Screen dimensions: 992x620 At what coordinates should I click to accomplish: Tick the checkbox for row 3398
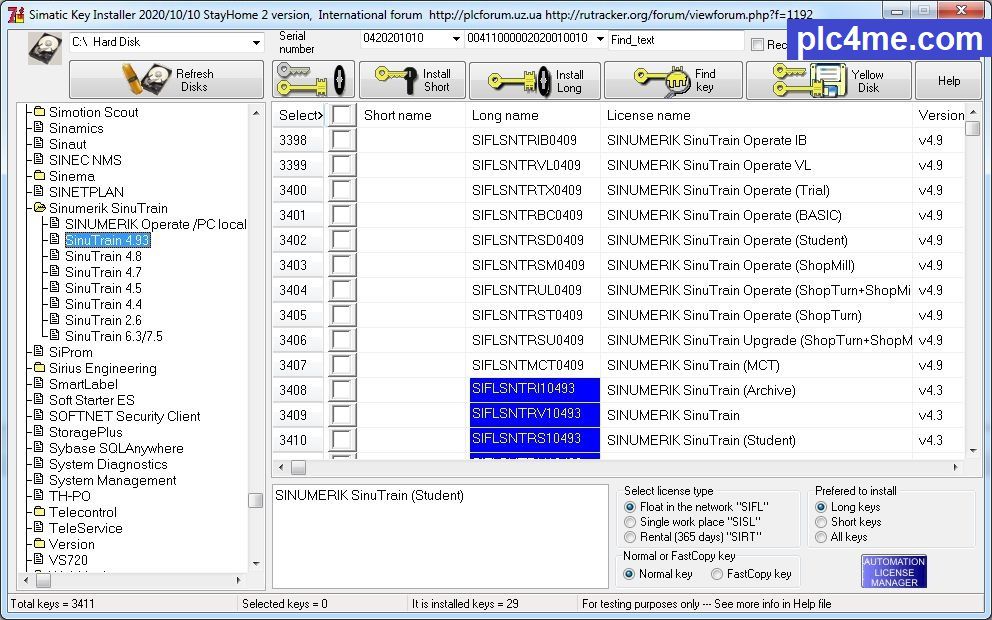coord(343,140)
